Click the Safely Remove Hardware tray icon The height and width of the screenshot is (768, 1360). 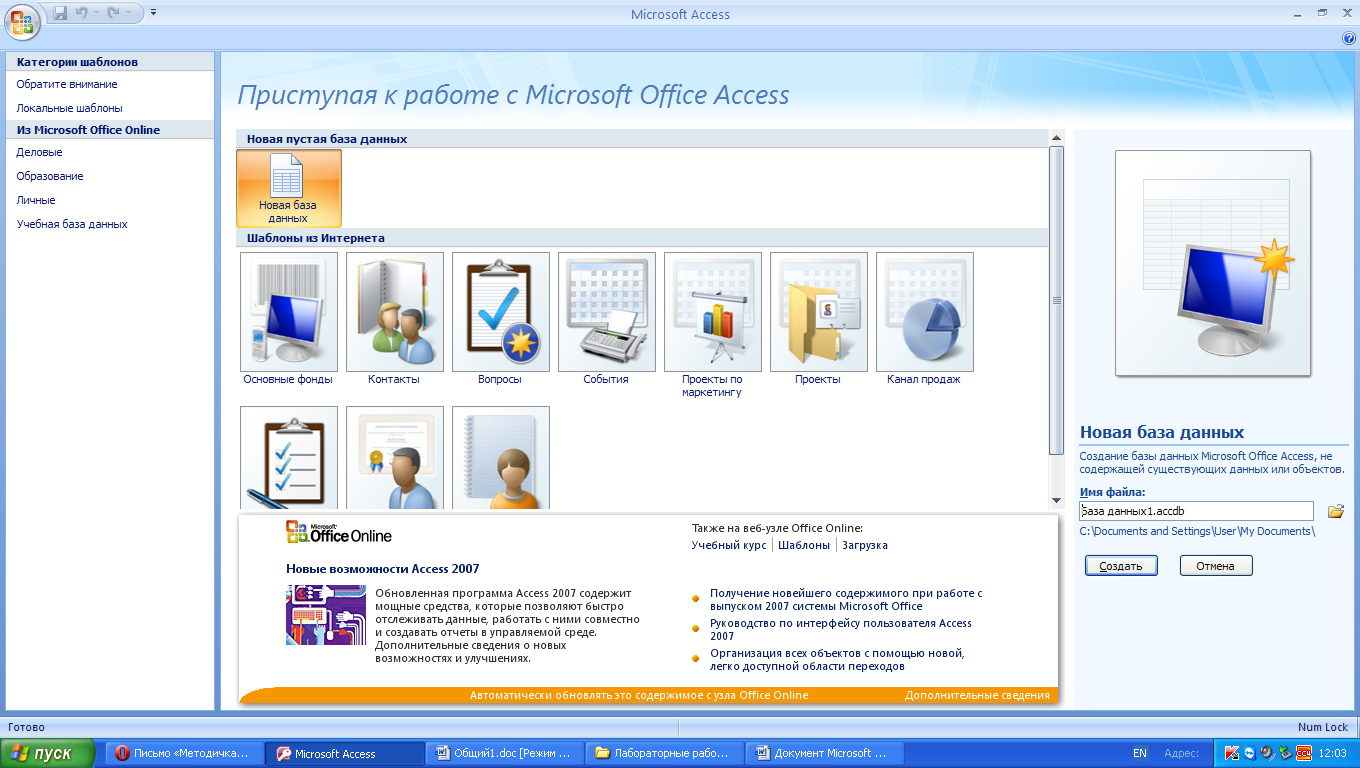pyautogui.click(x=1284, y=753)
